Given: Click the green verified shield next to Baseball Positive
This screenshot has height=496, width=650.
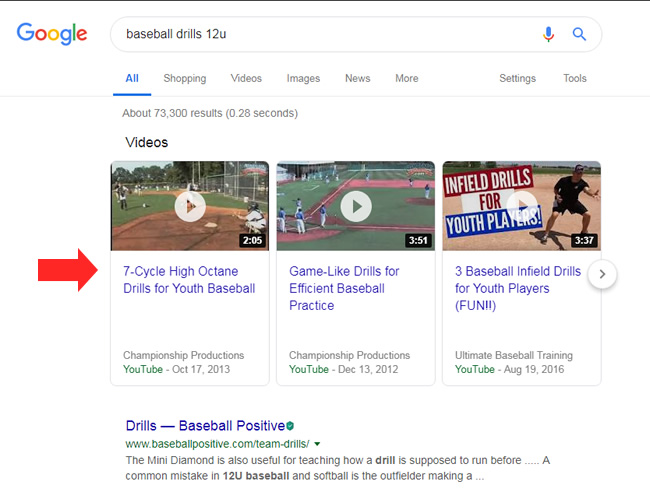Looking at the screenshot, I should (x=290, y=426).
